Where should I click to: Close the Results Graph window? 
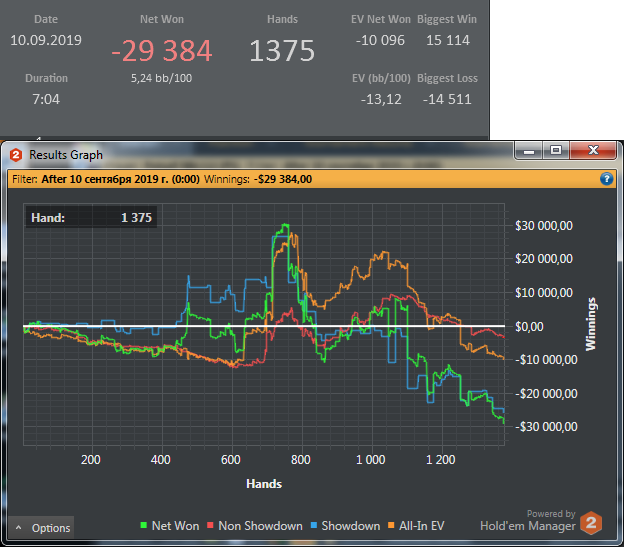(593, 150)
